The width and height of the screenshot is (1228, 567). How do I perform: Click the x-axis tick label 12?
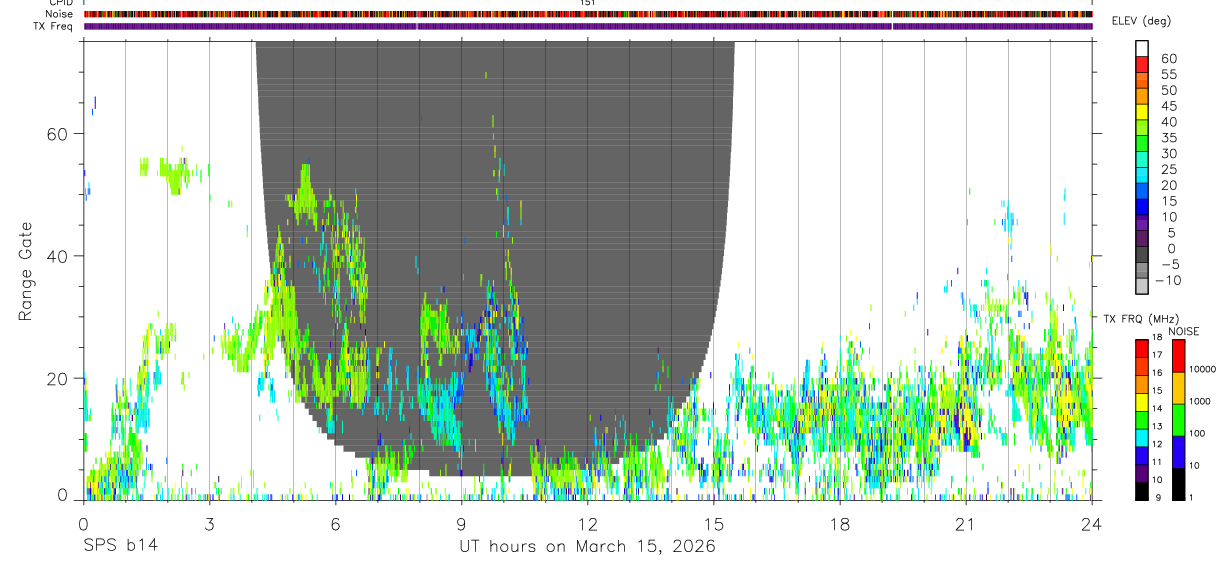[x=588, y=523]
